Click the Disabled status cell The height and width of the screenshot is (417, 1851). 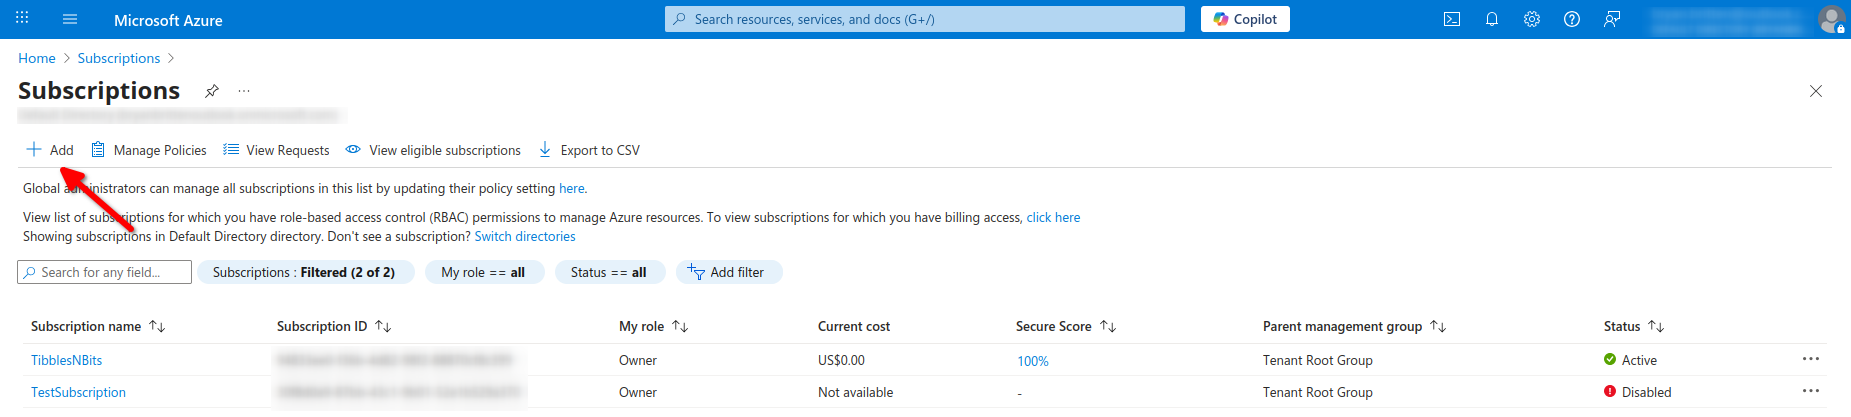click(x=1637, y=392)
